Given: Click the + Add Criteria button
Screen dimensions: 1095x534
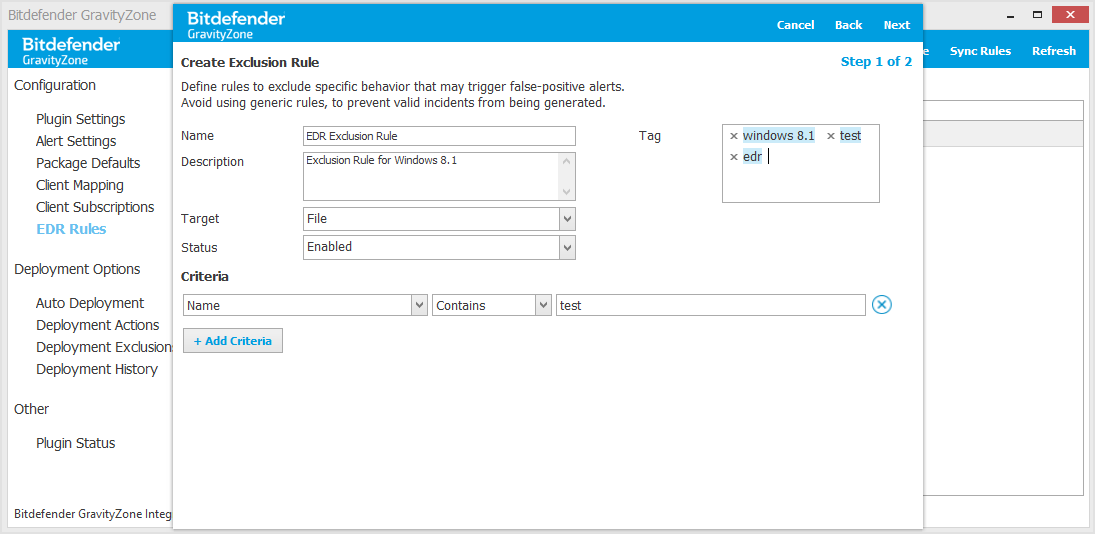Looking at the screenshot, I should pyautogui.click(x=233, y=341).
